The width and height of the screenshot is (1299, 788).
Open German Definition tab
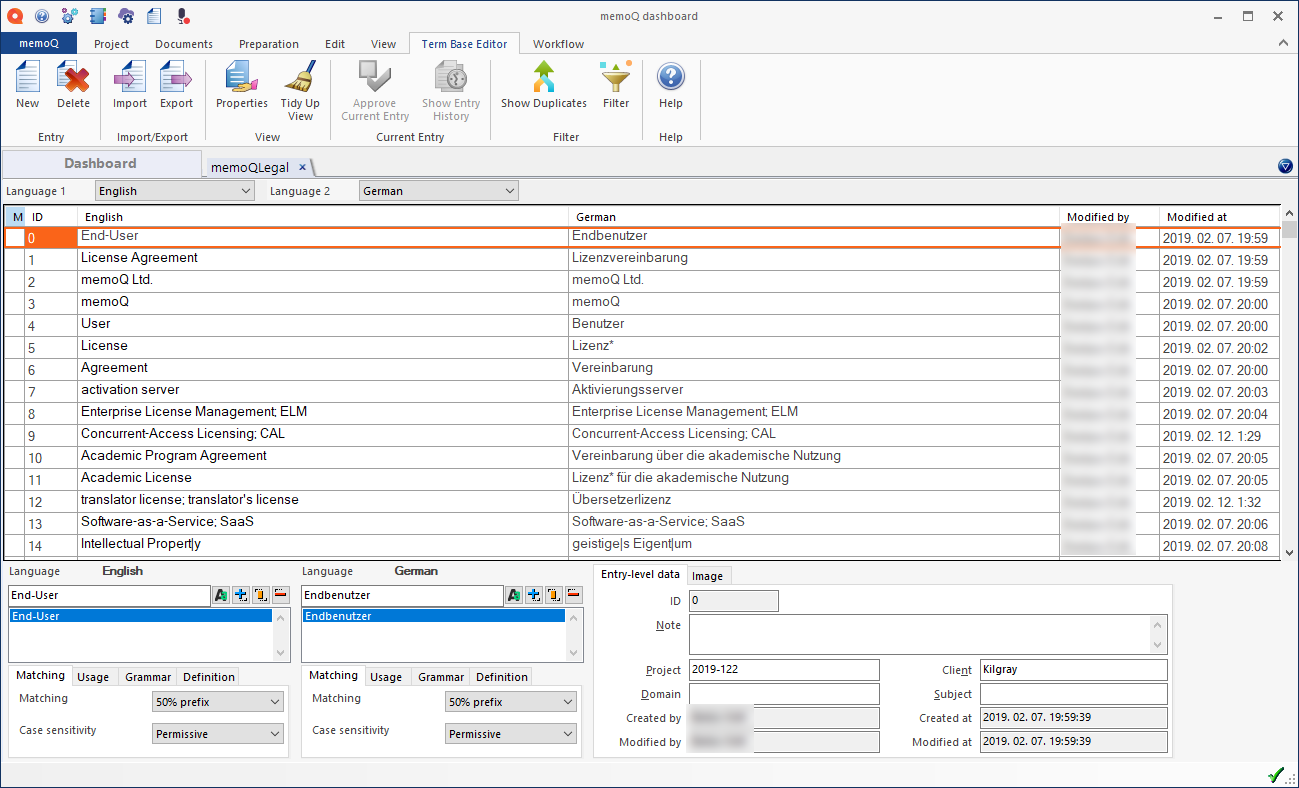tap(502, 677)
